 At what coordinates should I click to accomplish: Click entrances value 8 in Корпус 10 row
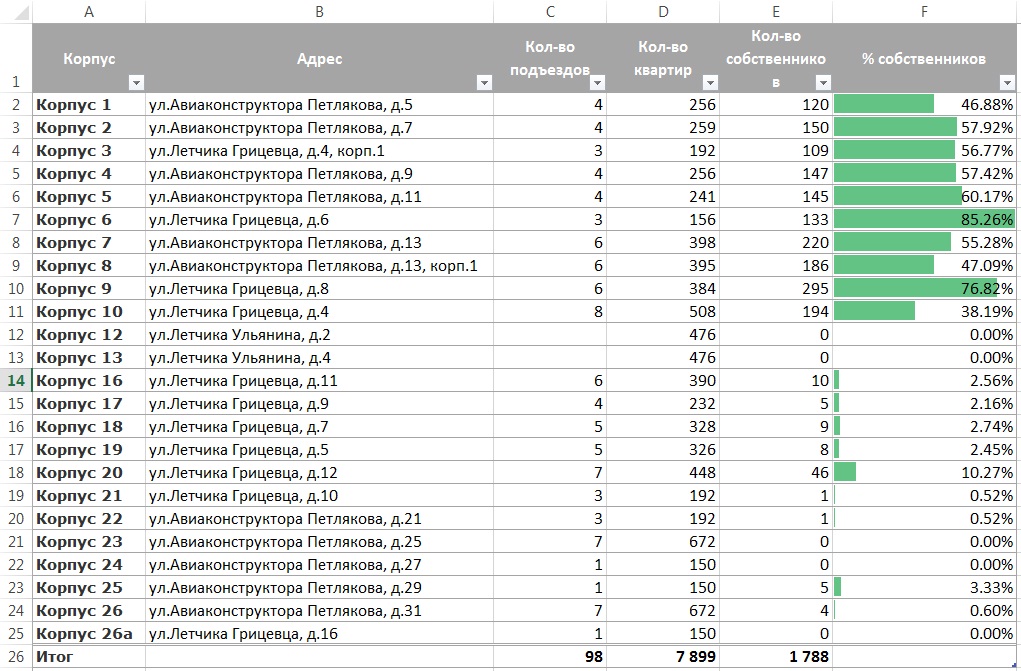(550, 311)
